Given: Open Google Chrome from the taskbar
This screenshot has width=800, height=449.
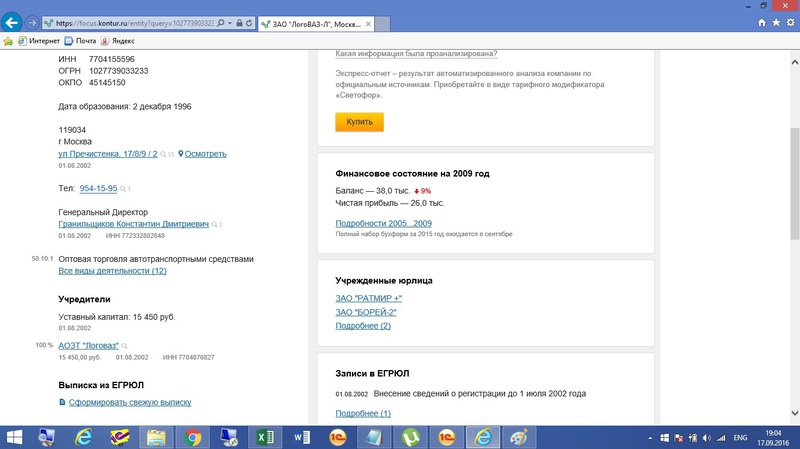Looking at the screenshot, I should tap(192, 438).
